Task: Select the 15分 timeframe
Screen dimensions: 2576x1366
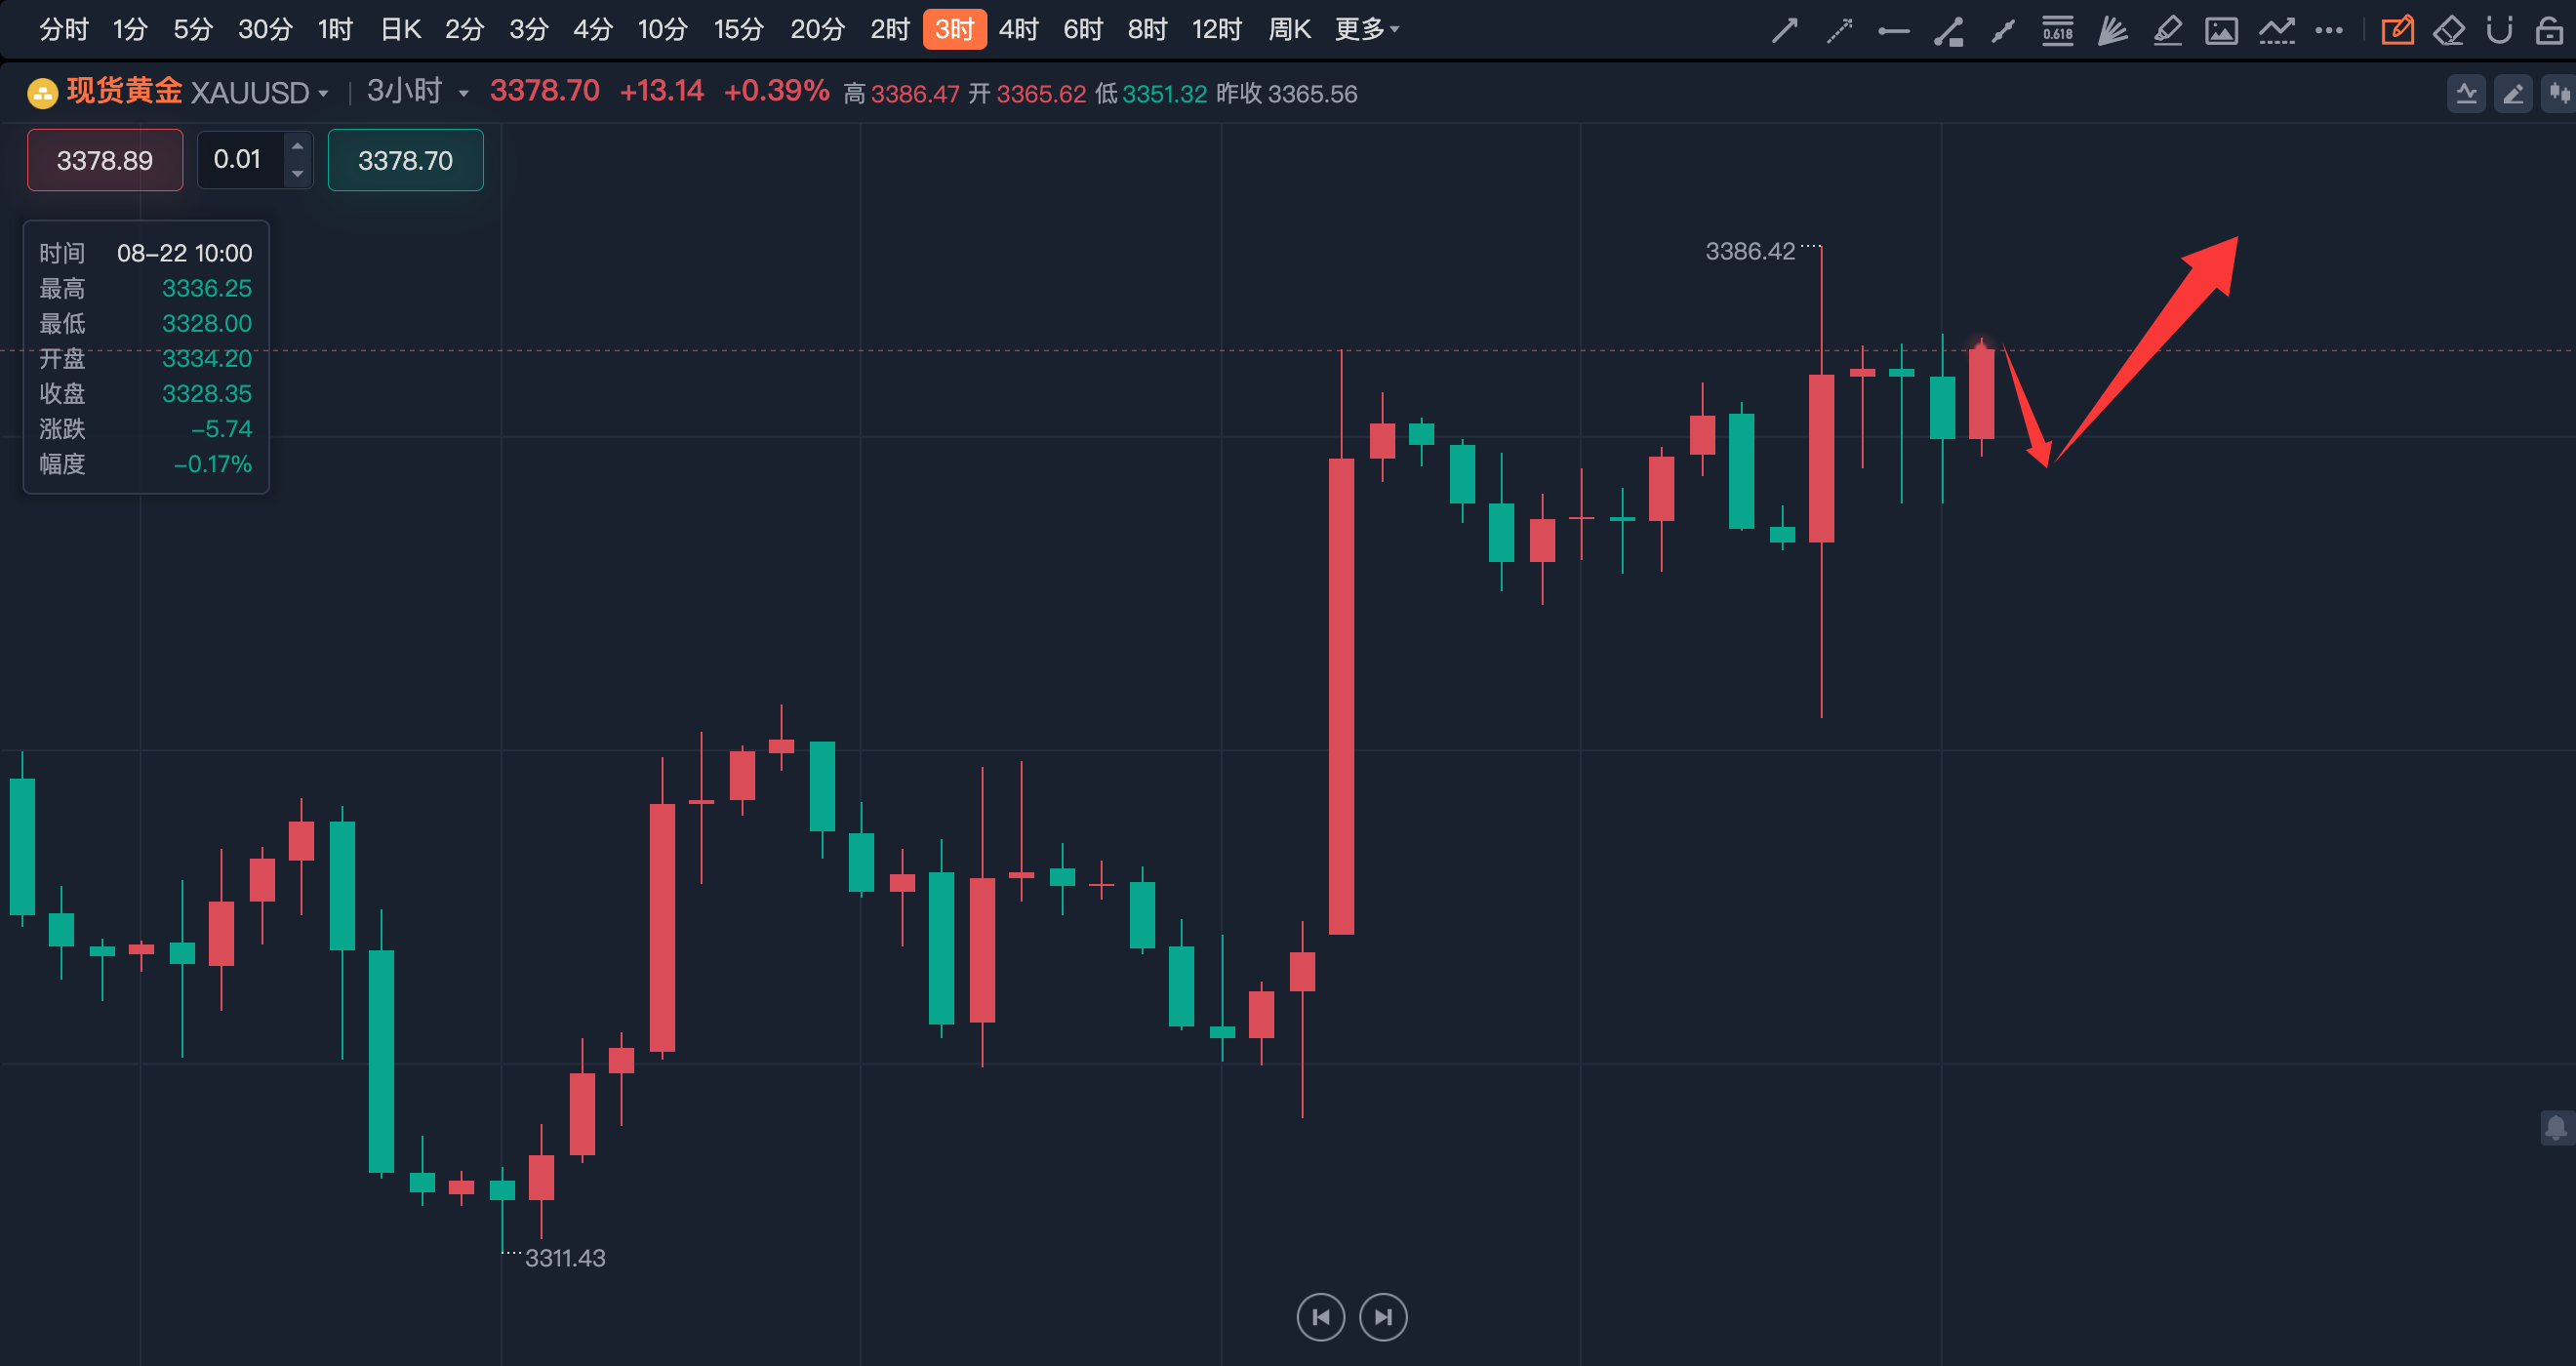Action: [738, 30]
